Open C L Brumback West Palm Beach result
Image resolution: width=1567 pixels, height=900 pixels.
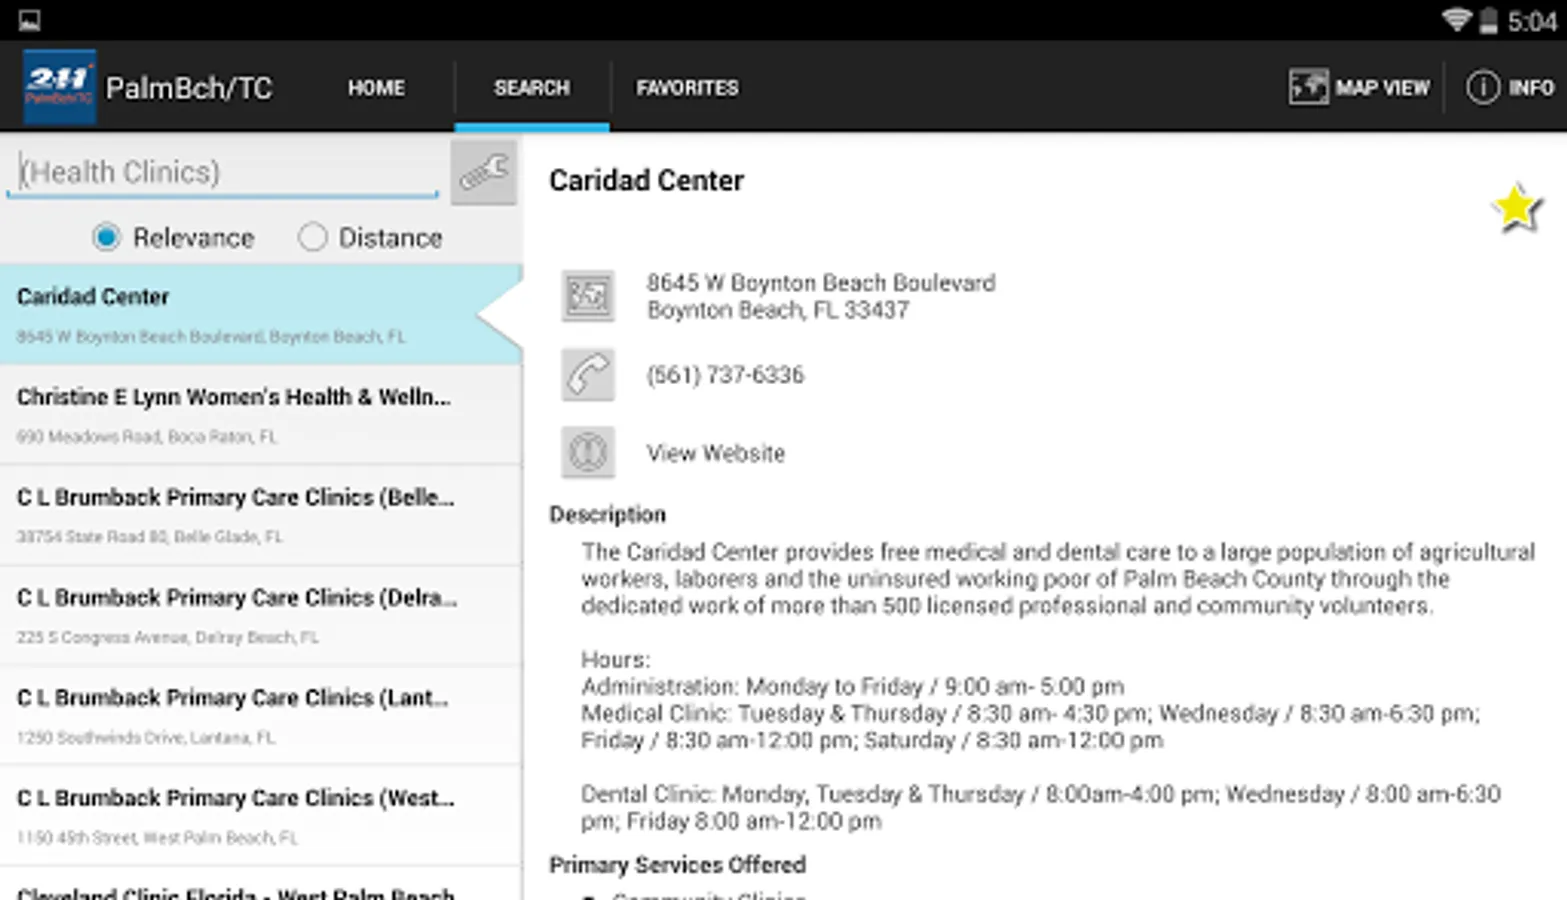(261, 816)
